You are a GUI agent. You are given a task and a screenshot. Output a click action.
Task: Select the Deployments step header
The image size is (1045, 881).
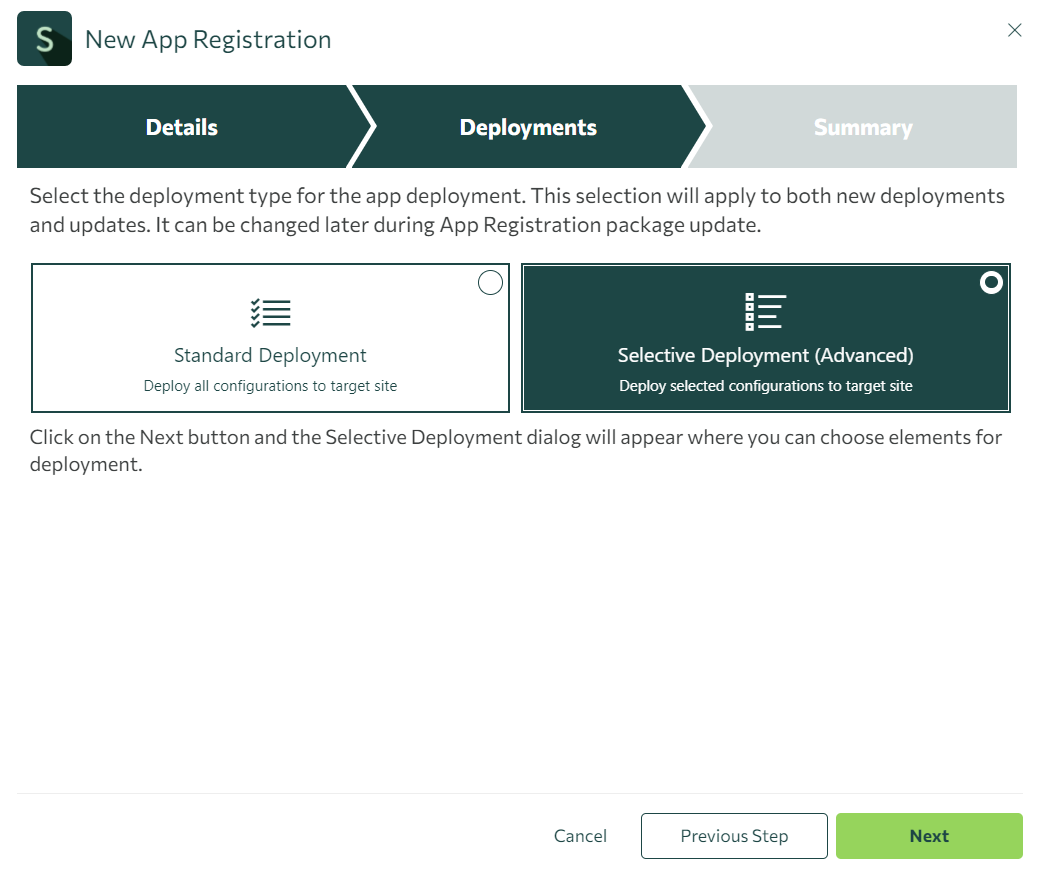click(x=527, y=127)
